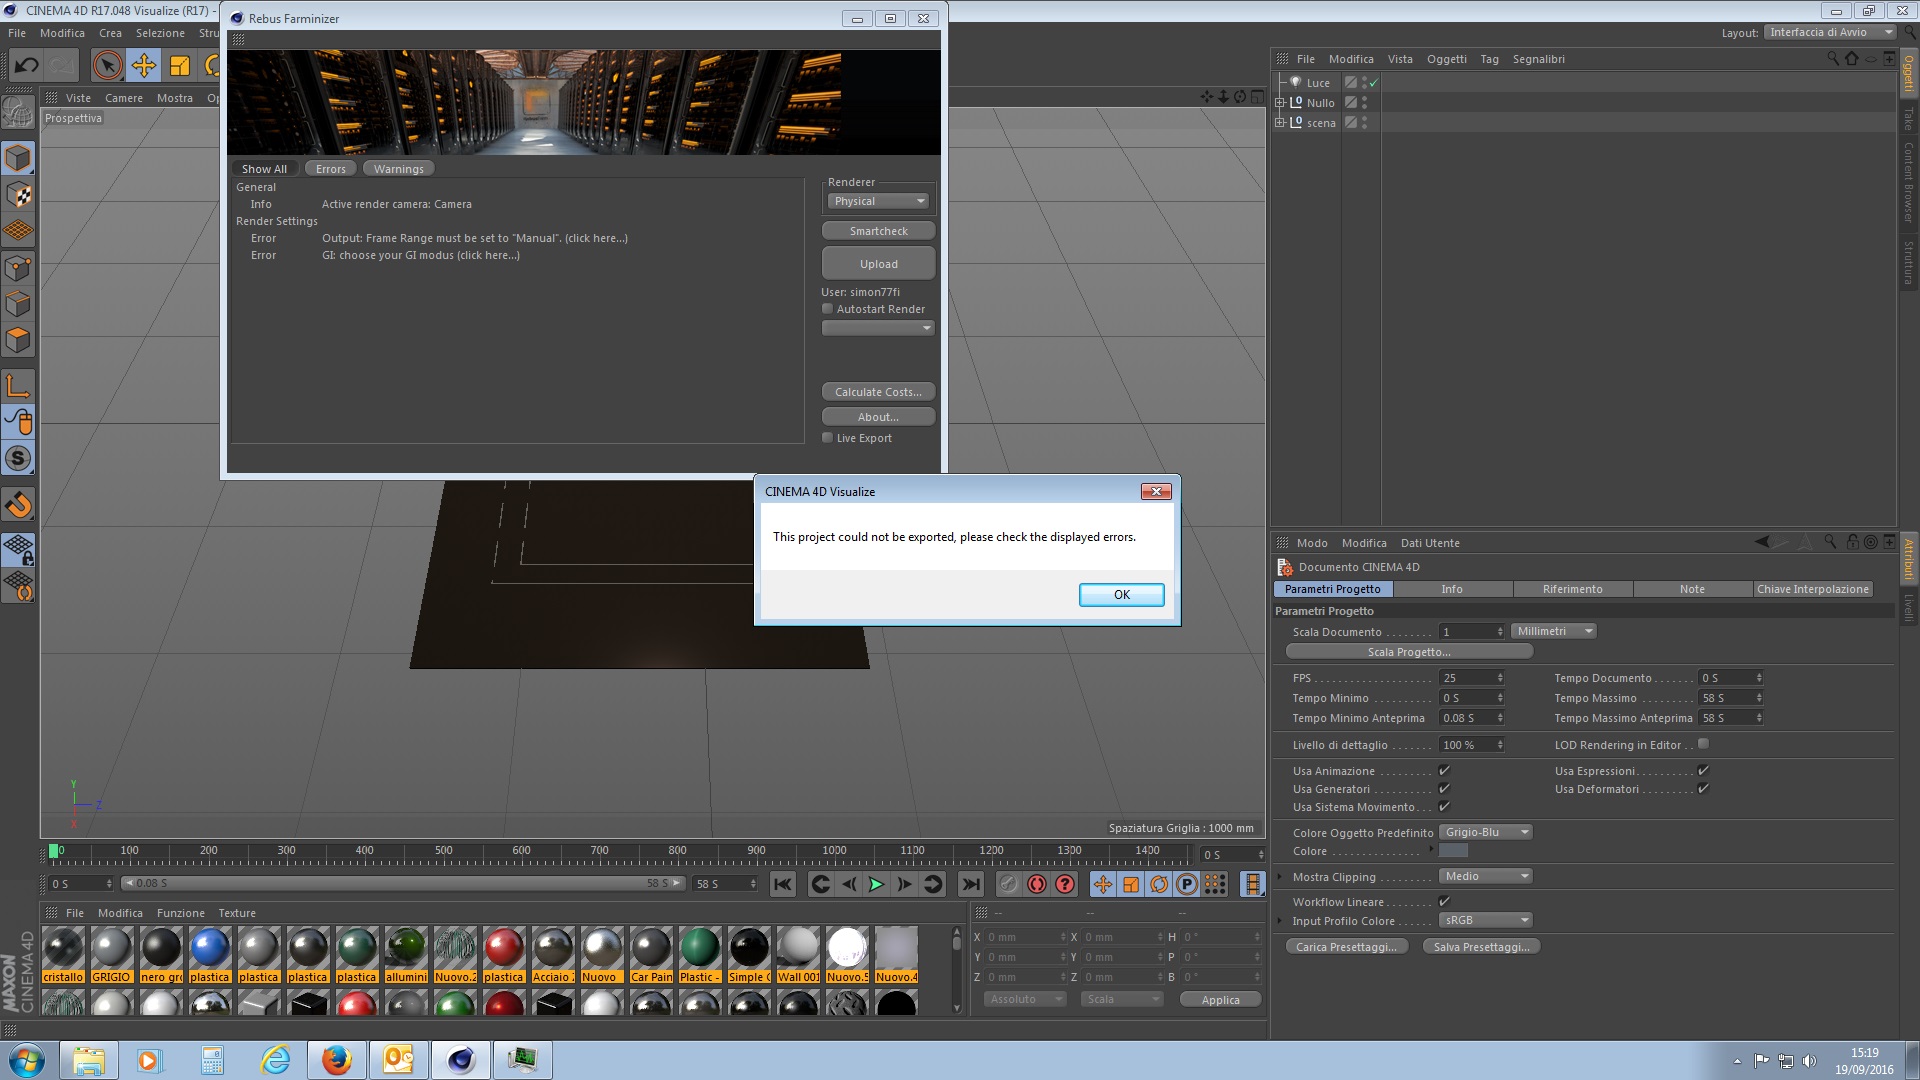Disable the Usa Animazione checkbox
This screenshot has height=1080, width=1920.
[x=1444, y=771]
